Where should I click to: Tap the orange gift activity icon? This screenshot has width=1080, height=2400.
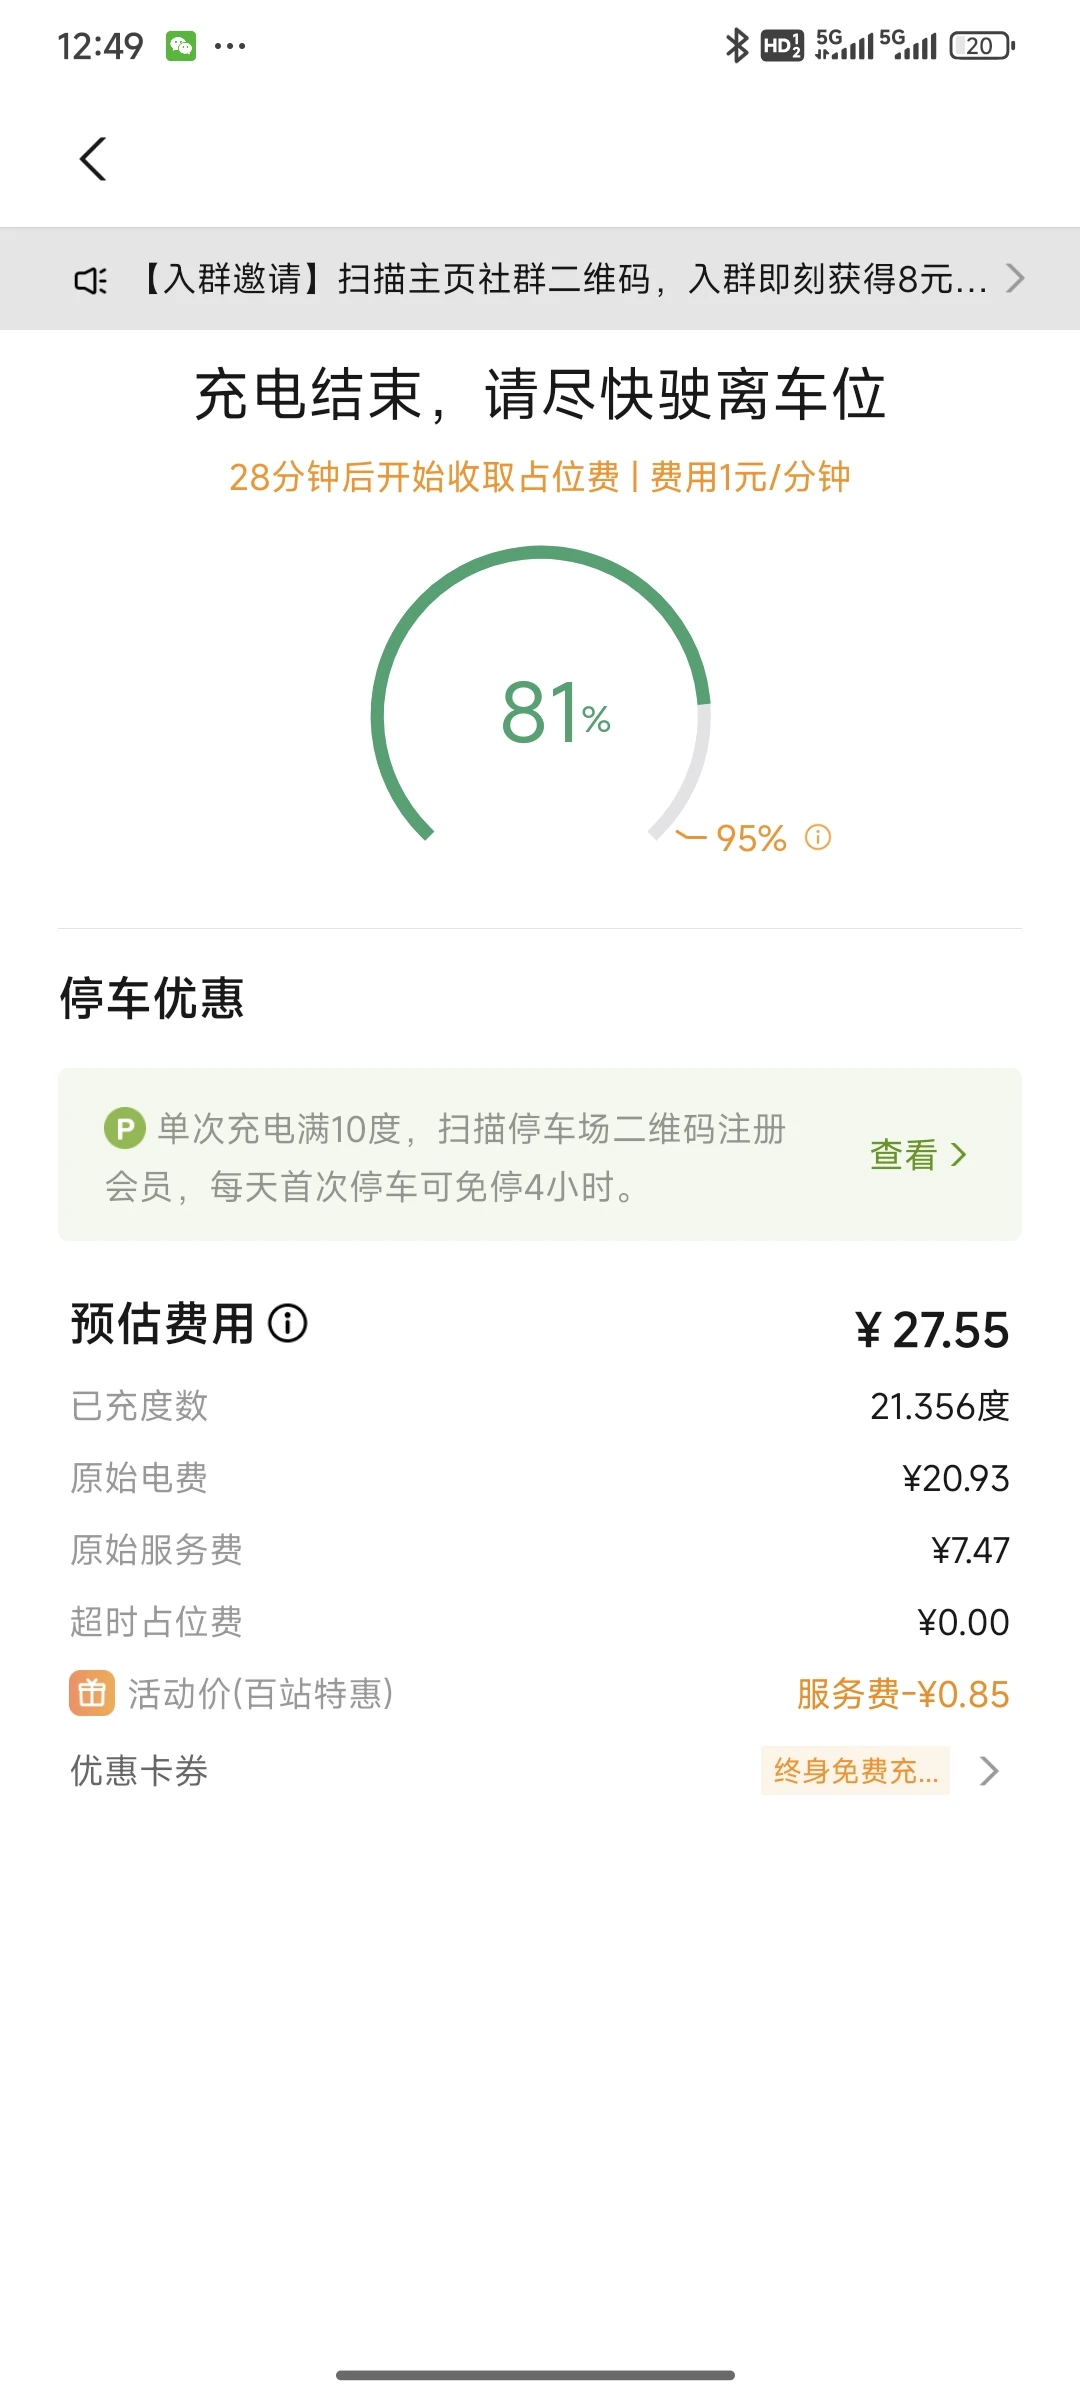(92, 1693)
